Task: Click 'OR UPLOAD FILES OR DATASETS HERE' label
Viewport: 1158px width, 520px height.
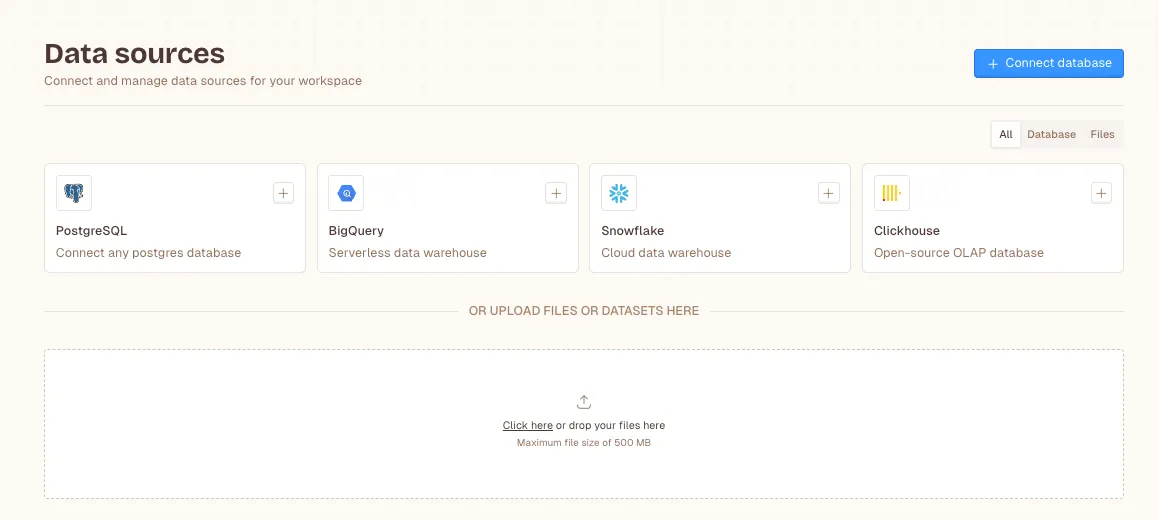Action: (584, 311)
